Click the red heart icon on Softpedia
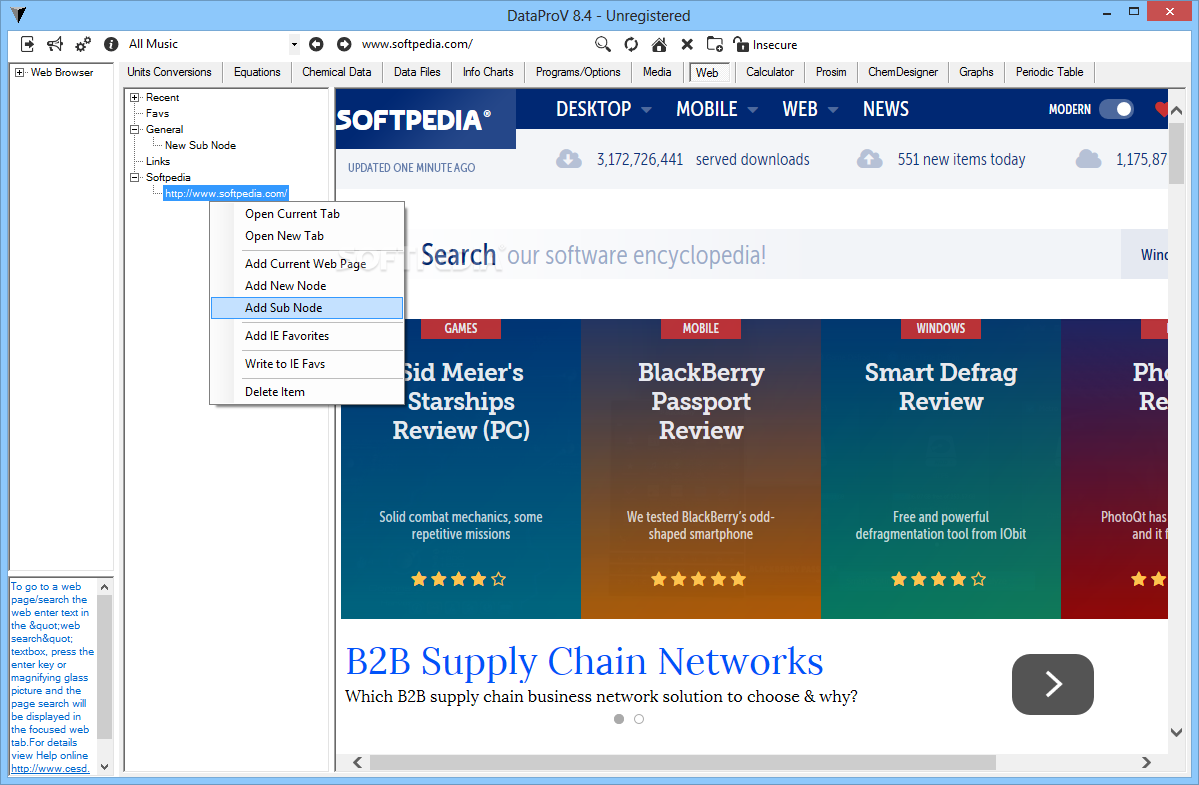1199x785 pixels. coord(1161,109)
